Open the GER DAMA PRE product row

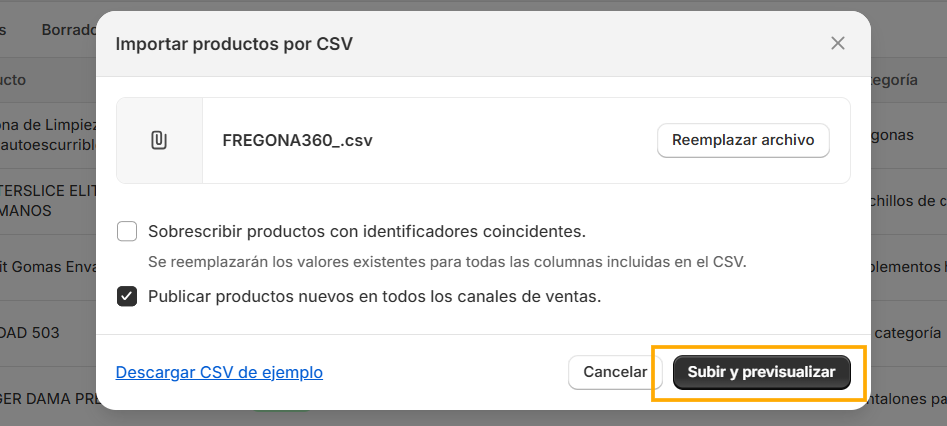click(48, 399)
